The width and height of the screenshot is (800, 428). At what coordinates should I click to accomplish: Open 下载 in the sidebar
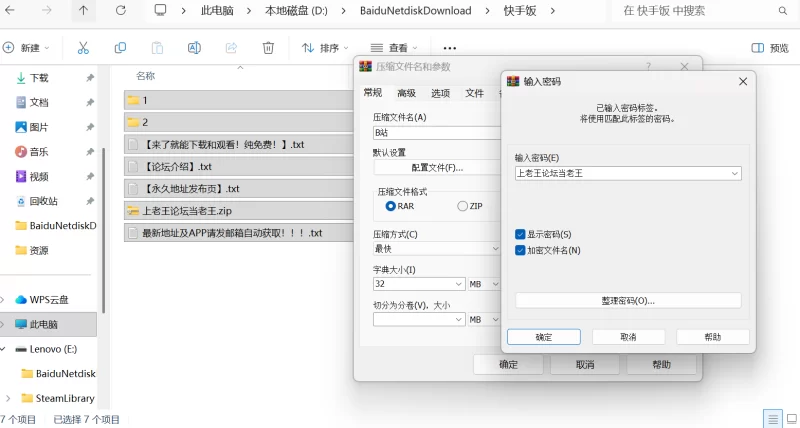39,78
